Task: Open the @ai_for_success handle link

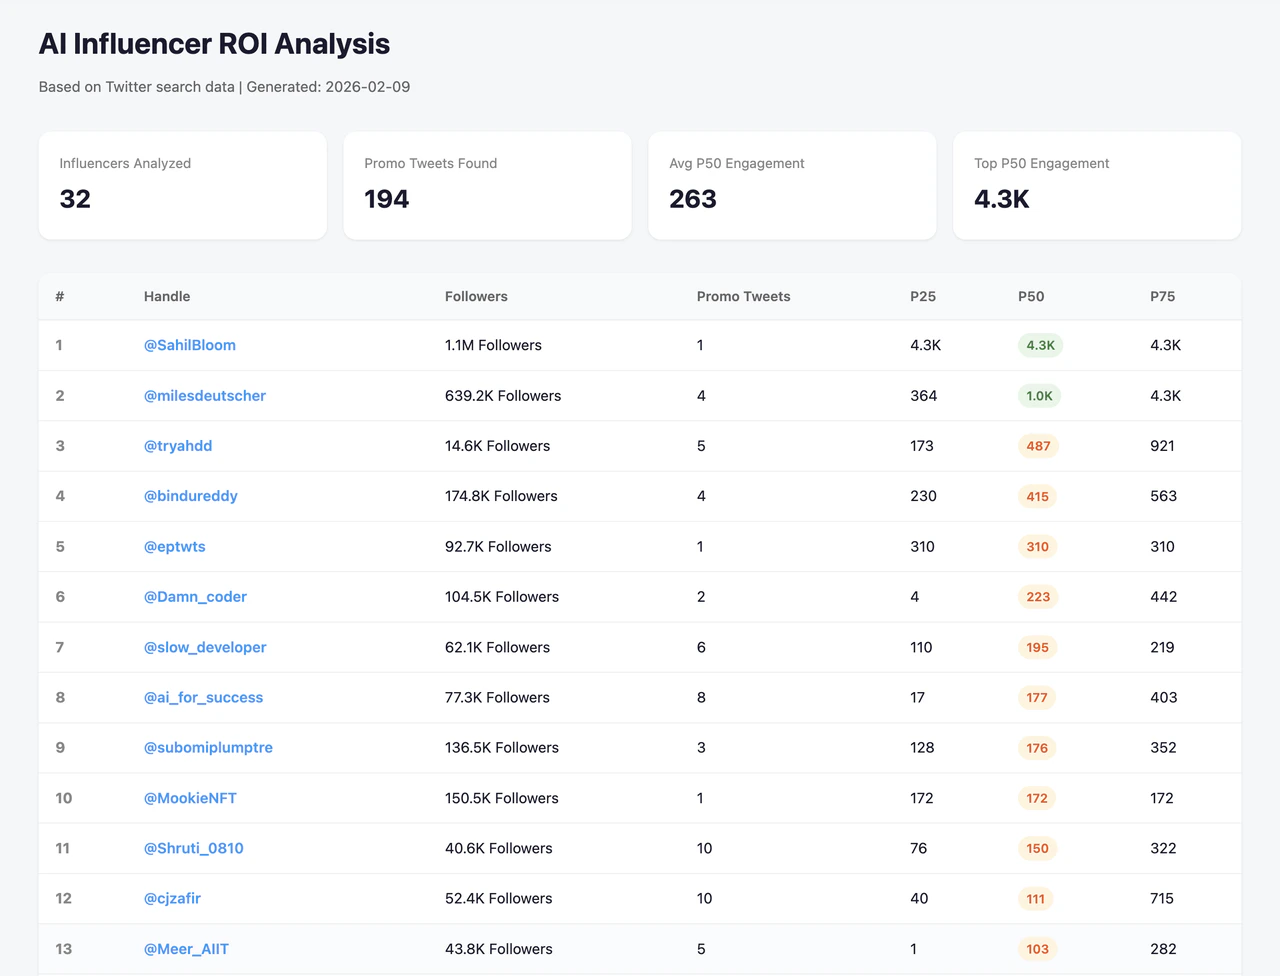Action: point(204,697)
